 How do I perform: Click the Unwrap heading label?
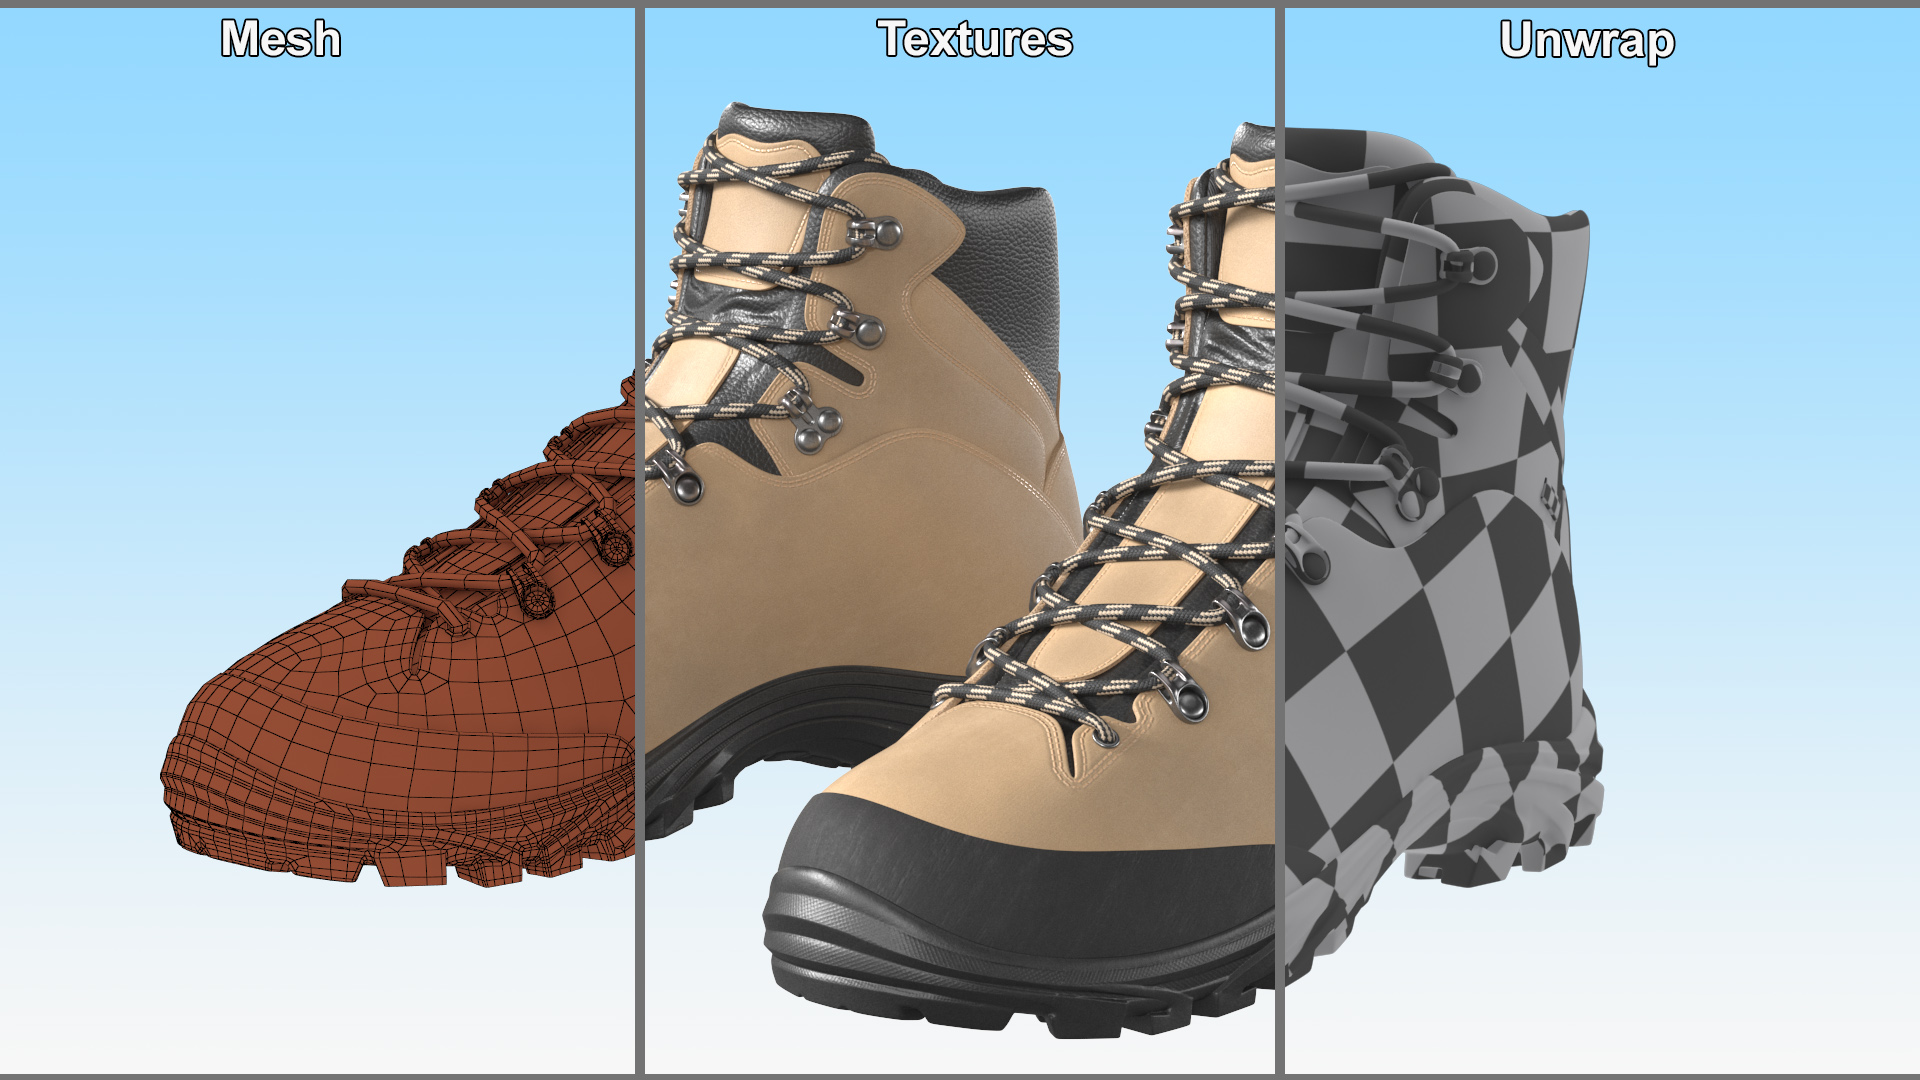click(x=1587, y=41)
